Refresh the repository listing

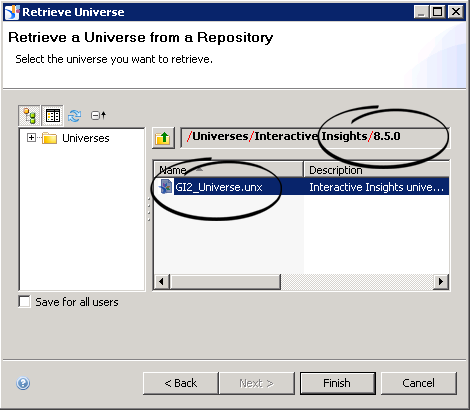74,116
